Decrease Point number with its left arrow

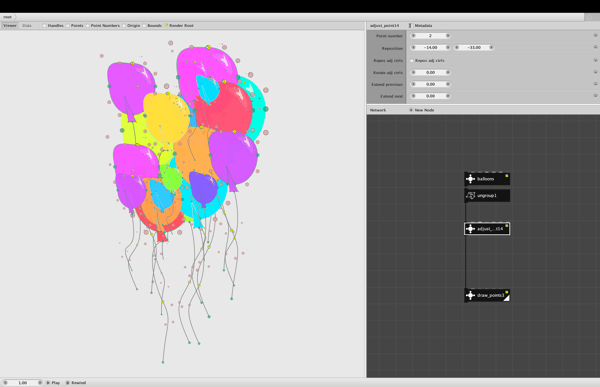pyautogui.click(x=413, y=36)
